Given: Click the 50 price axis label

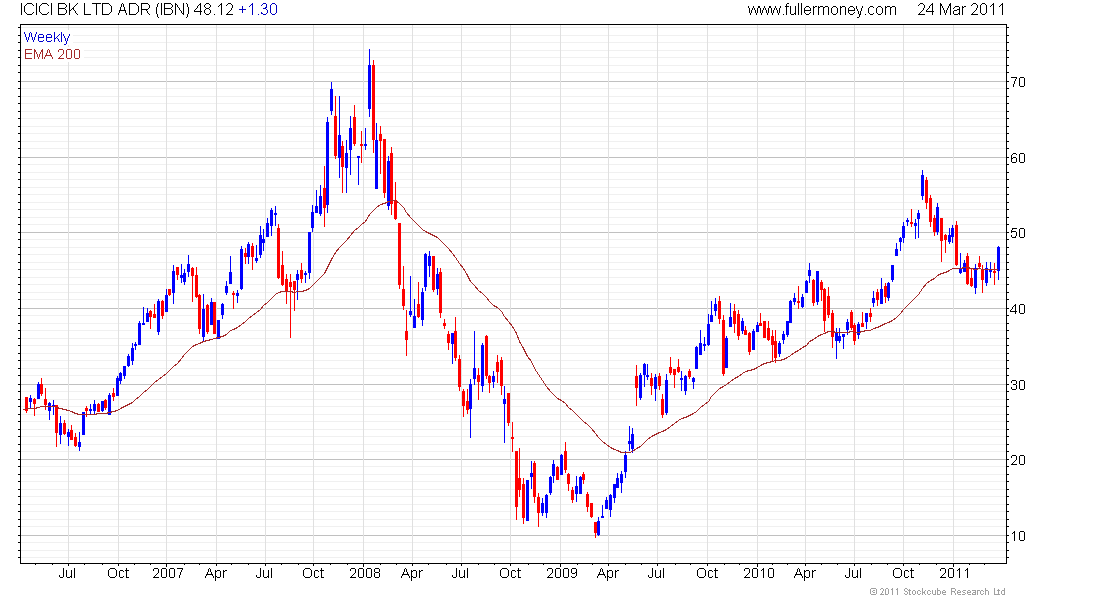Looking at the screenshot, I should (1017, 233).
